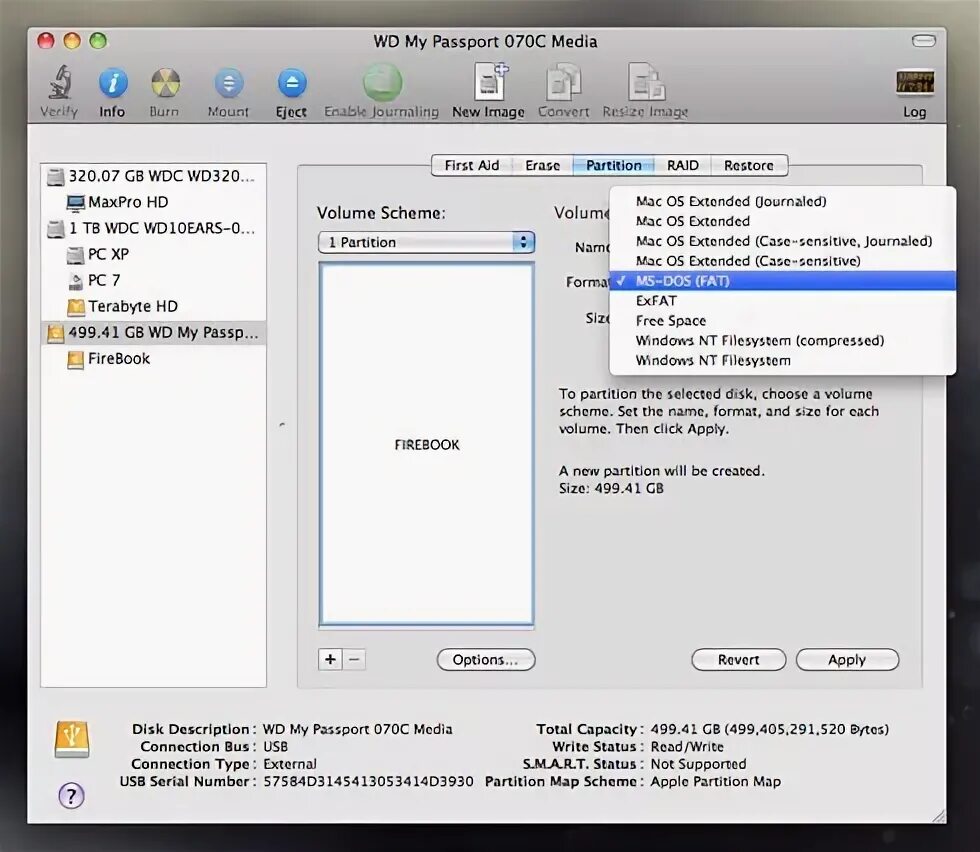Image resolution: width=980 pixels, height=852 pixels.
Task: Select the FIREBOOK partition block
Action: tap(427, 444)
